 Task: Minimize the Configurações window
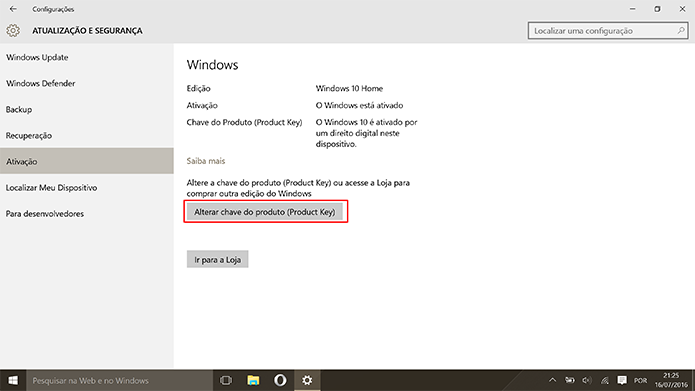coord(633,9)
